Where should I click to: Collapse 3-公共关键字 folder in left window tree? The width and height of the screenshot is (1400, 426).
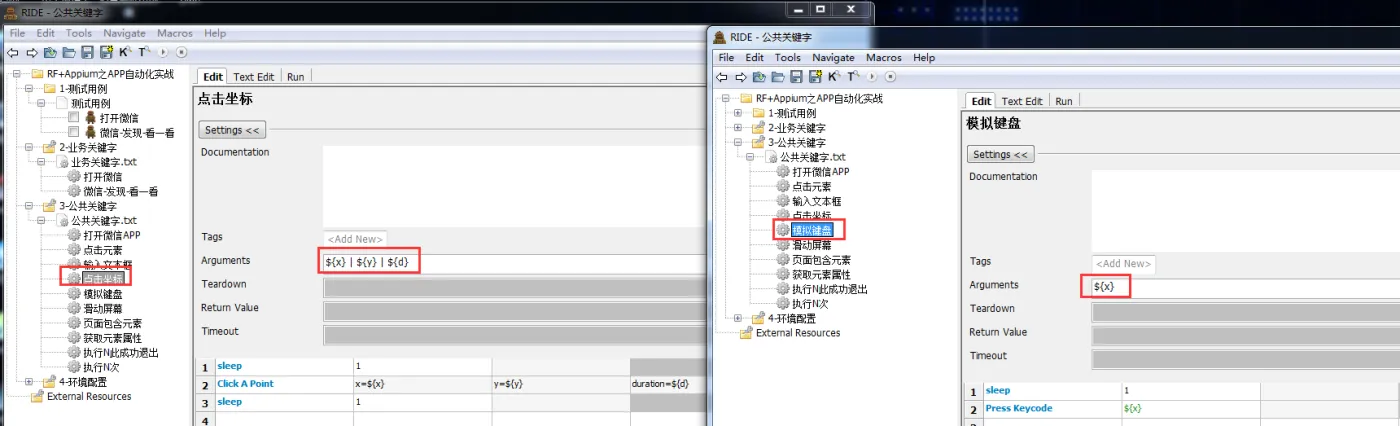click(x=29, y=206)
